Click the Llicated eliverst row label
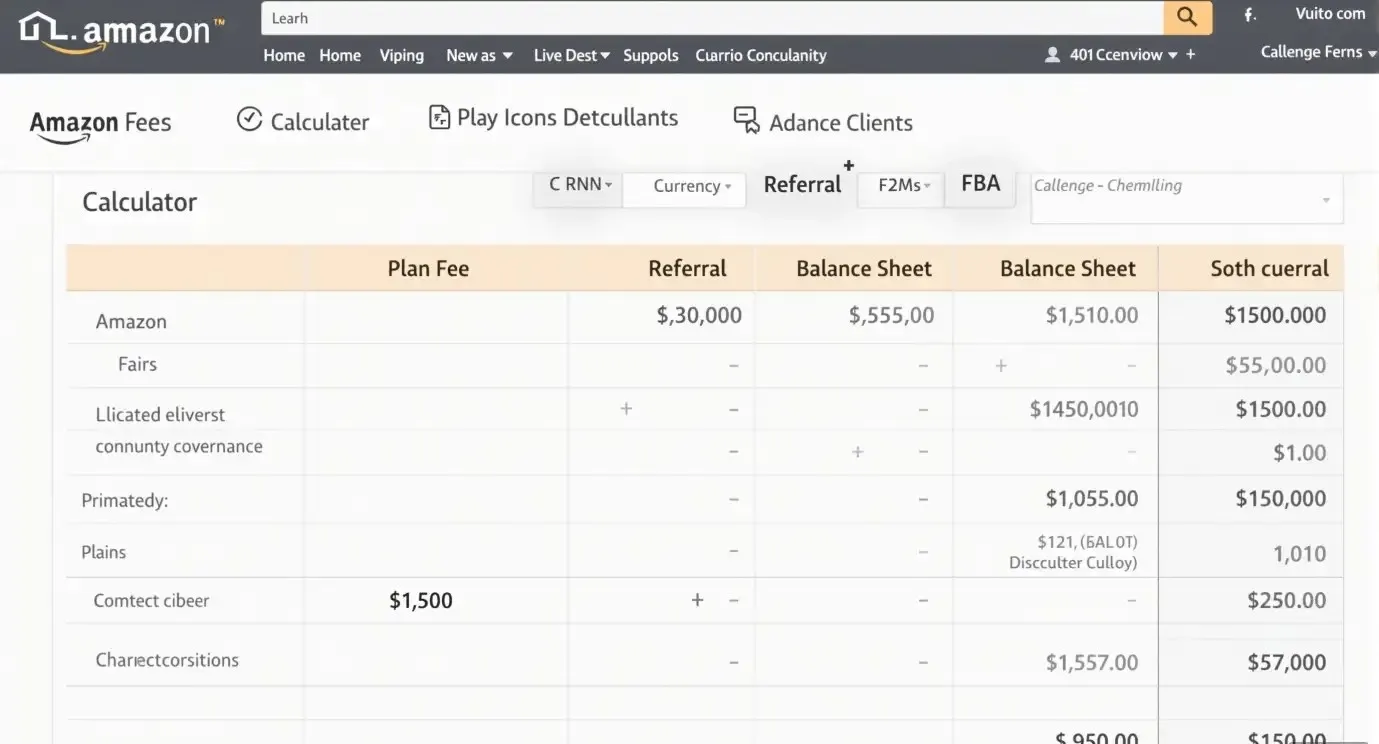This screenshot has height=744, width=1379. pos(160,414)
